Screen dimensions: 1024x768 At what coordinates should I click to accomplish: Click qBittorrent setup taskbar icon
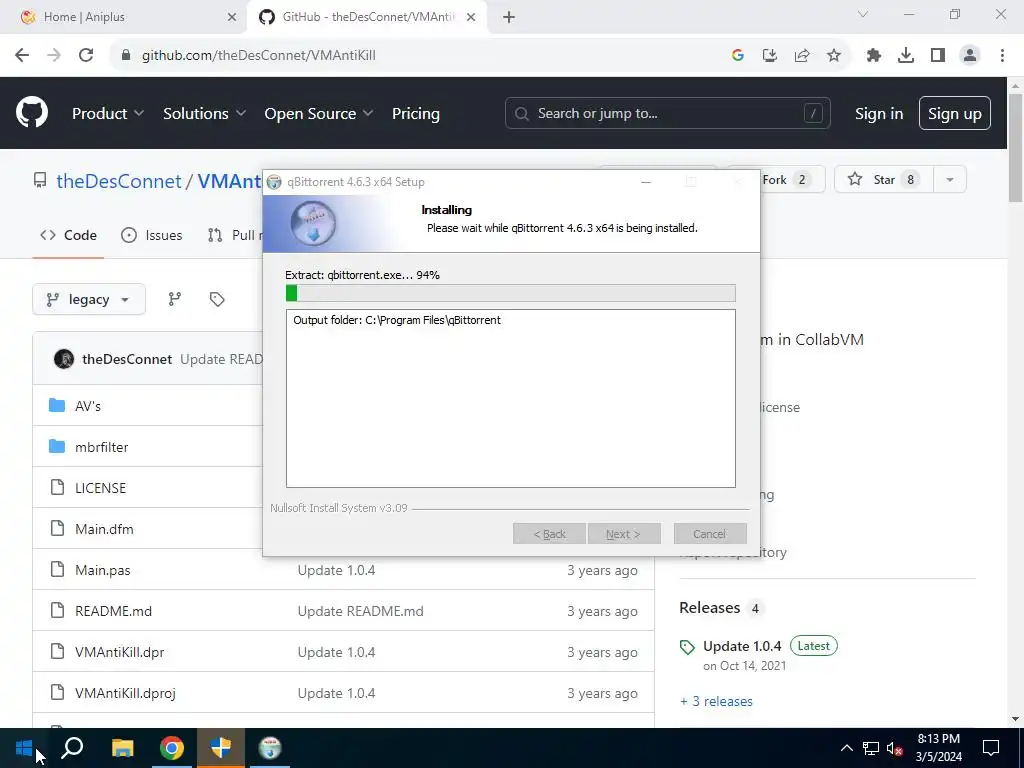270,748
